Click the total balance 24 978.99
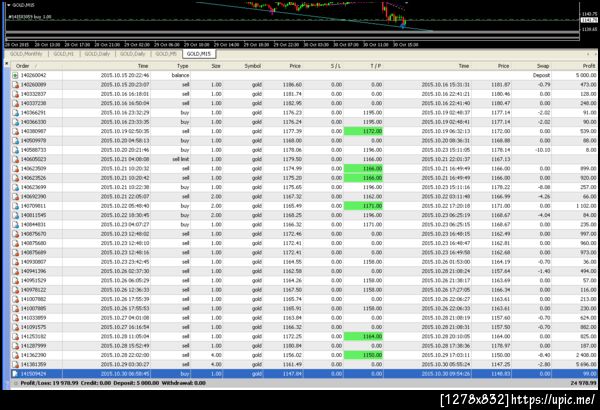The height and width of the screenshot is (410, 600). tap(584, 383)
